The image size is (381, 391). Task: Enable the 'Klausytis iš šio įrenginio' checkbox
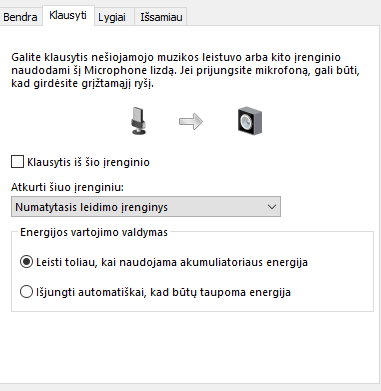pos(17,162)
